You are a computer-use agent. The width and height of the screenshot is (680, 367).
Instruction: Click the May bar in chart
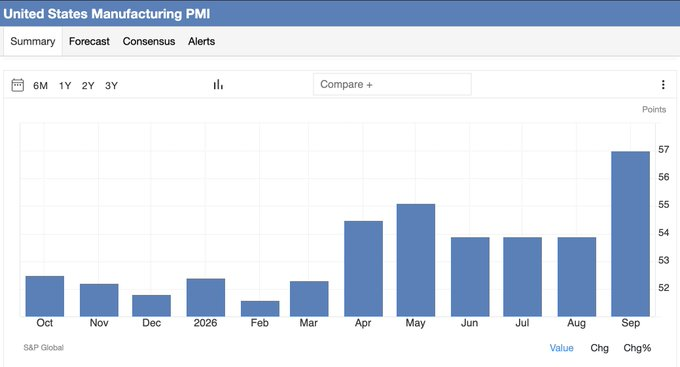(x=416, y=260)
